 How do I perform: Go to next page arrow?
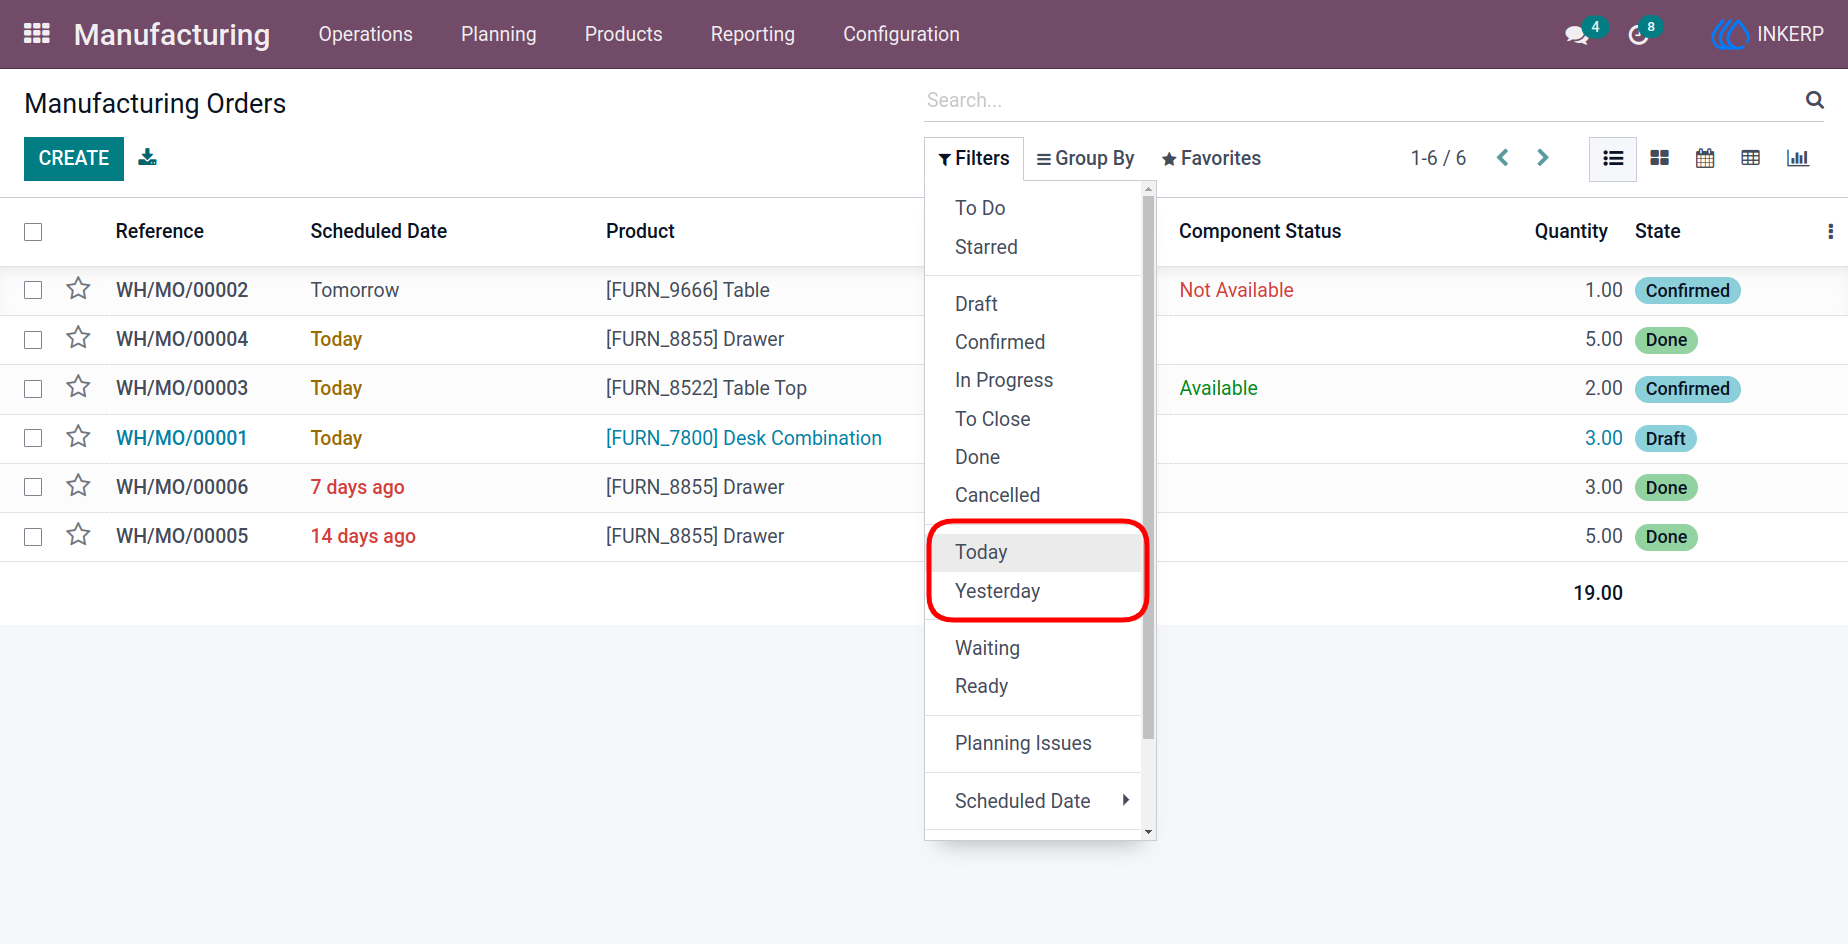click(1542, 158)
